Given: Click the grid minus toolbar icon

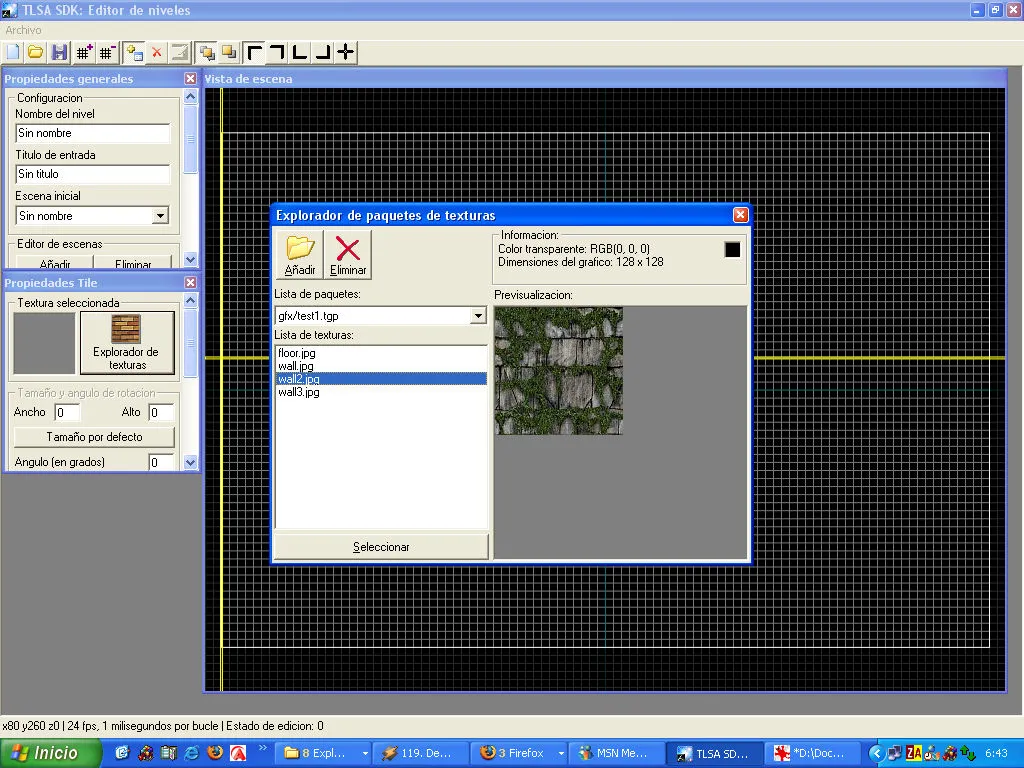Looking at the screenshot, I should pos(107,52).
